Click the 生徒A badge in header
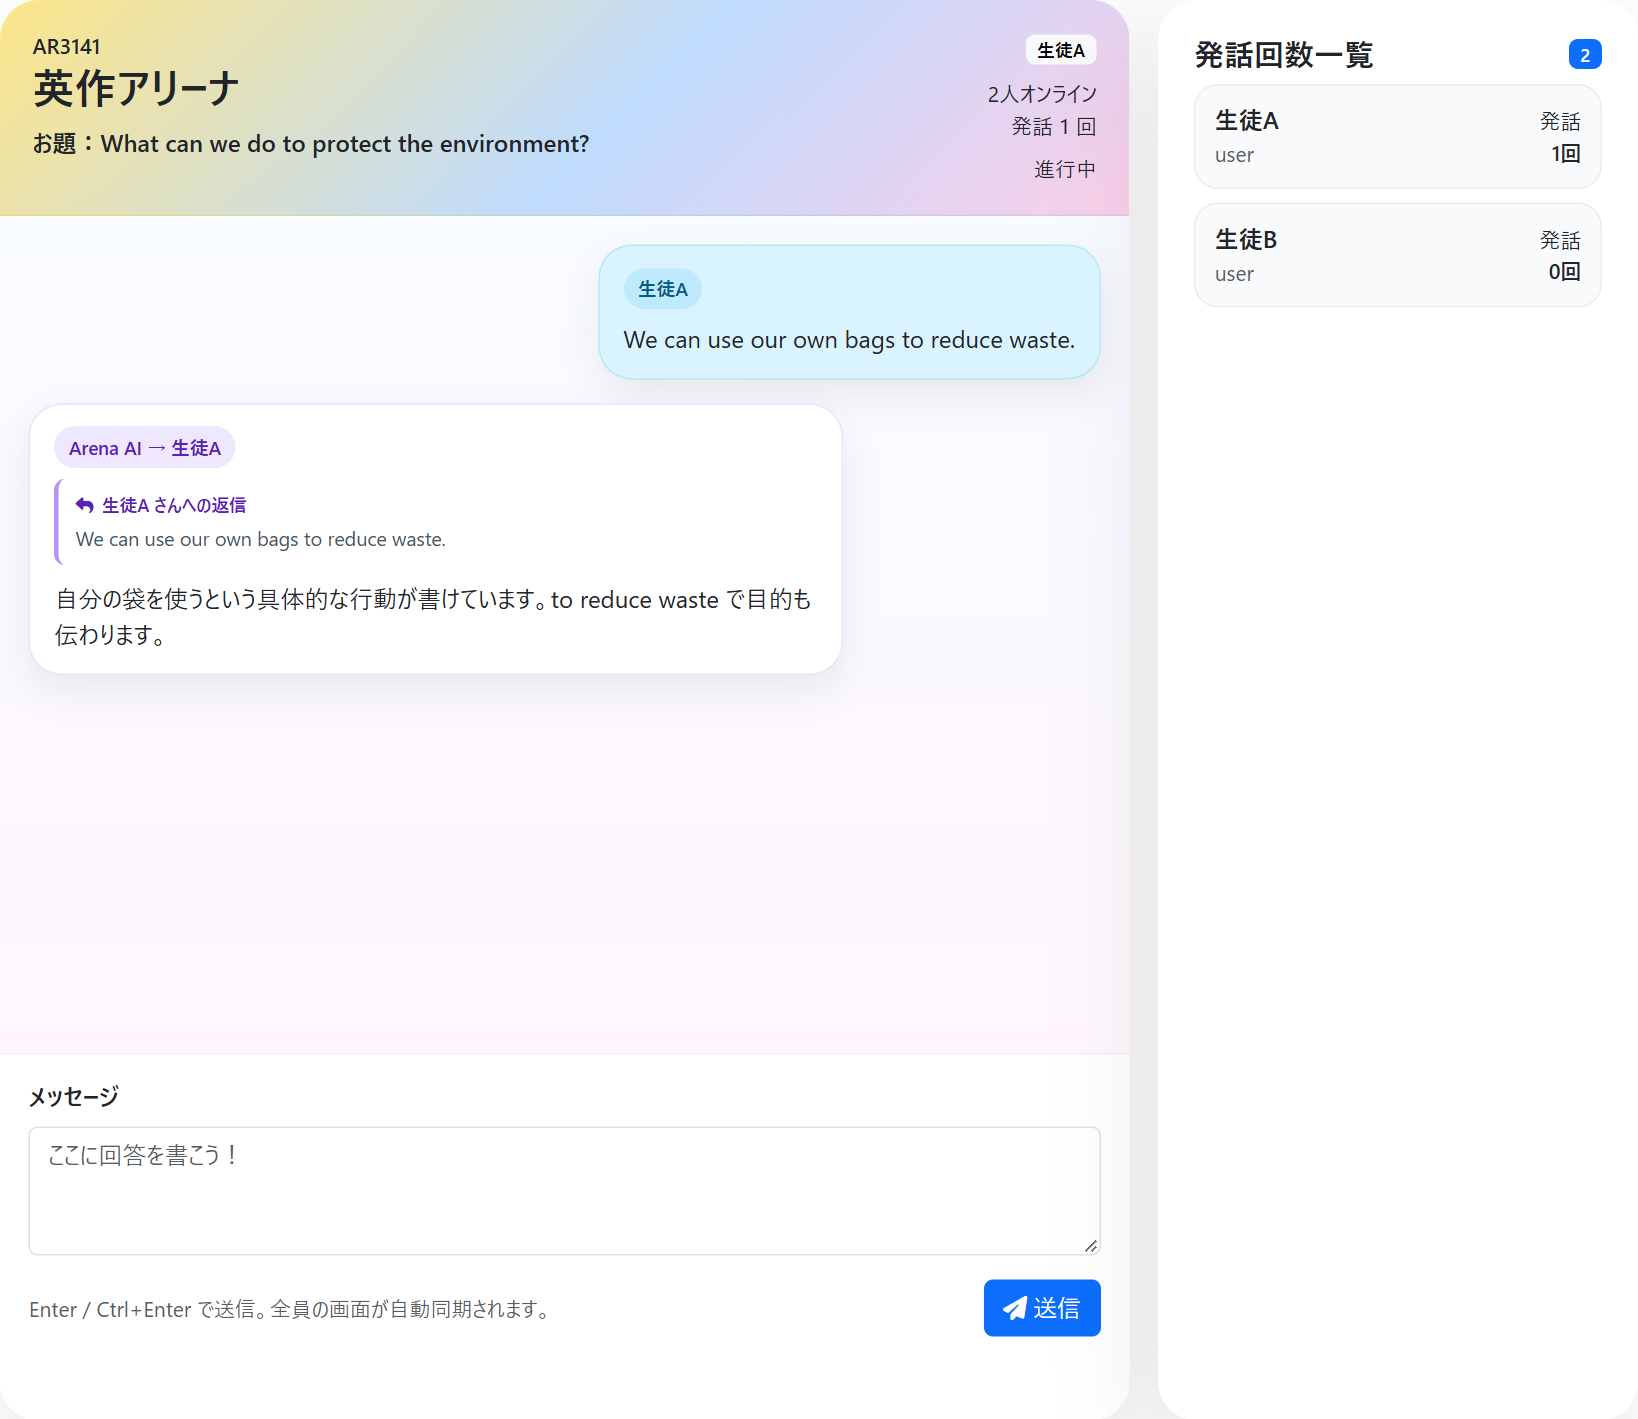This screenshot has height=1419, width=1638. [1061, 50]
